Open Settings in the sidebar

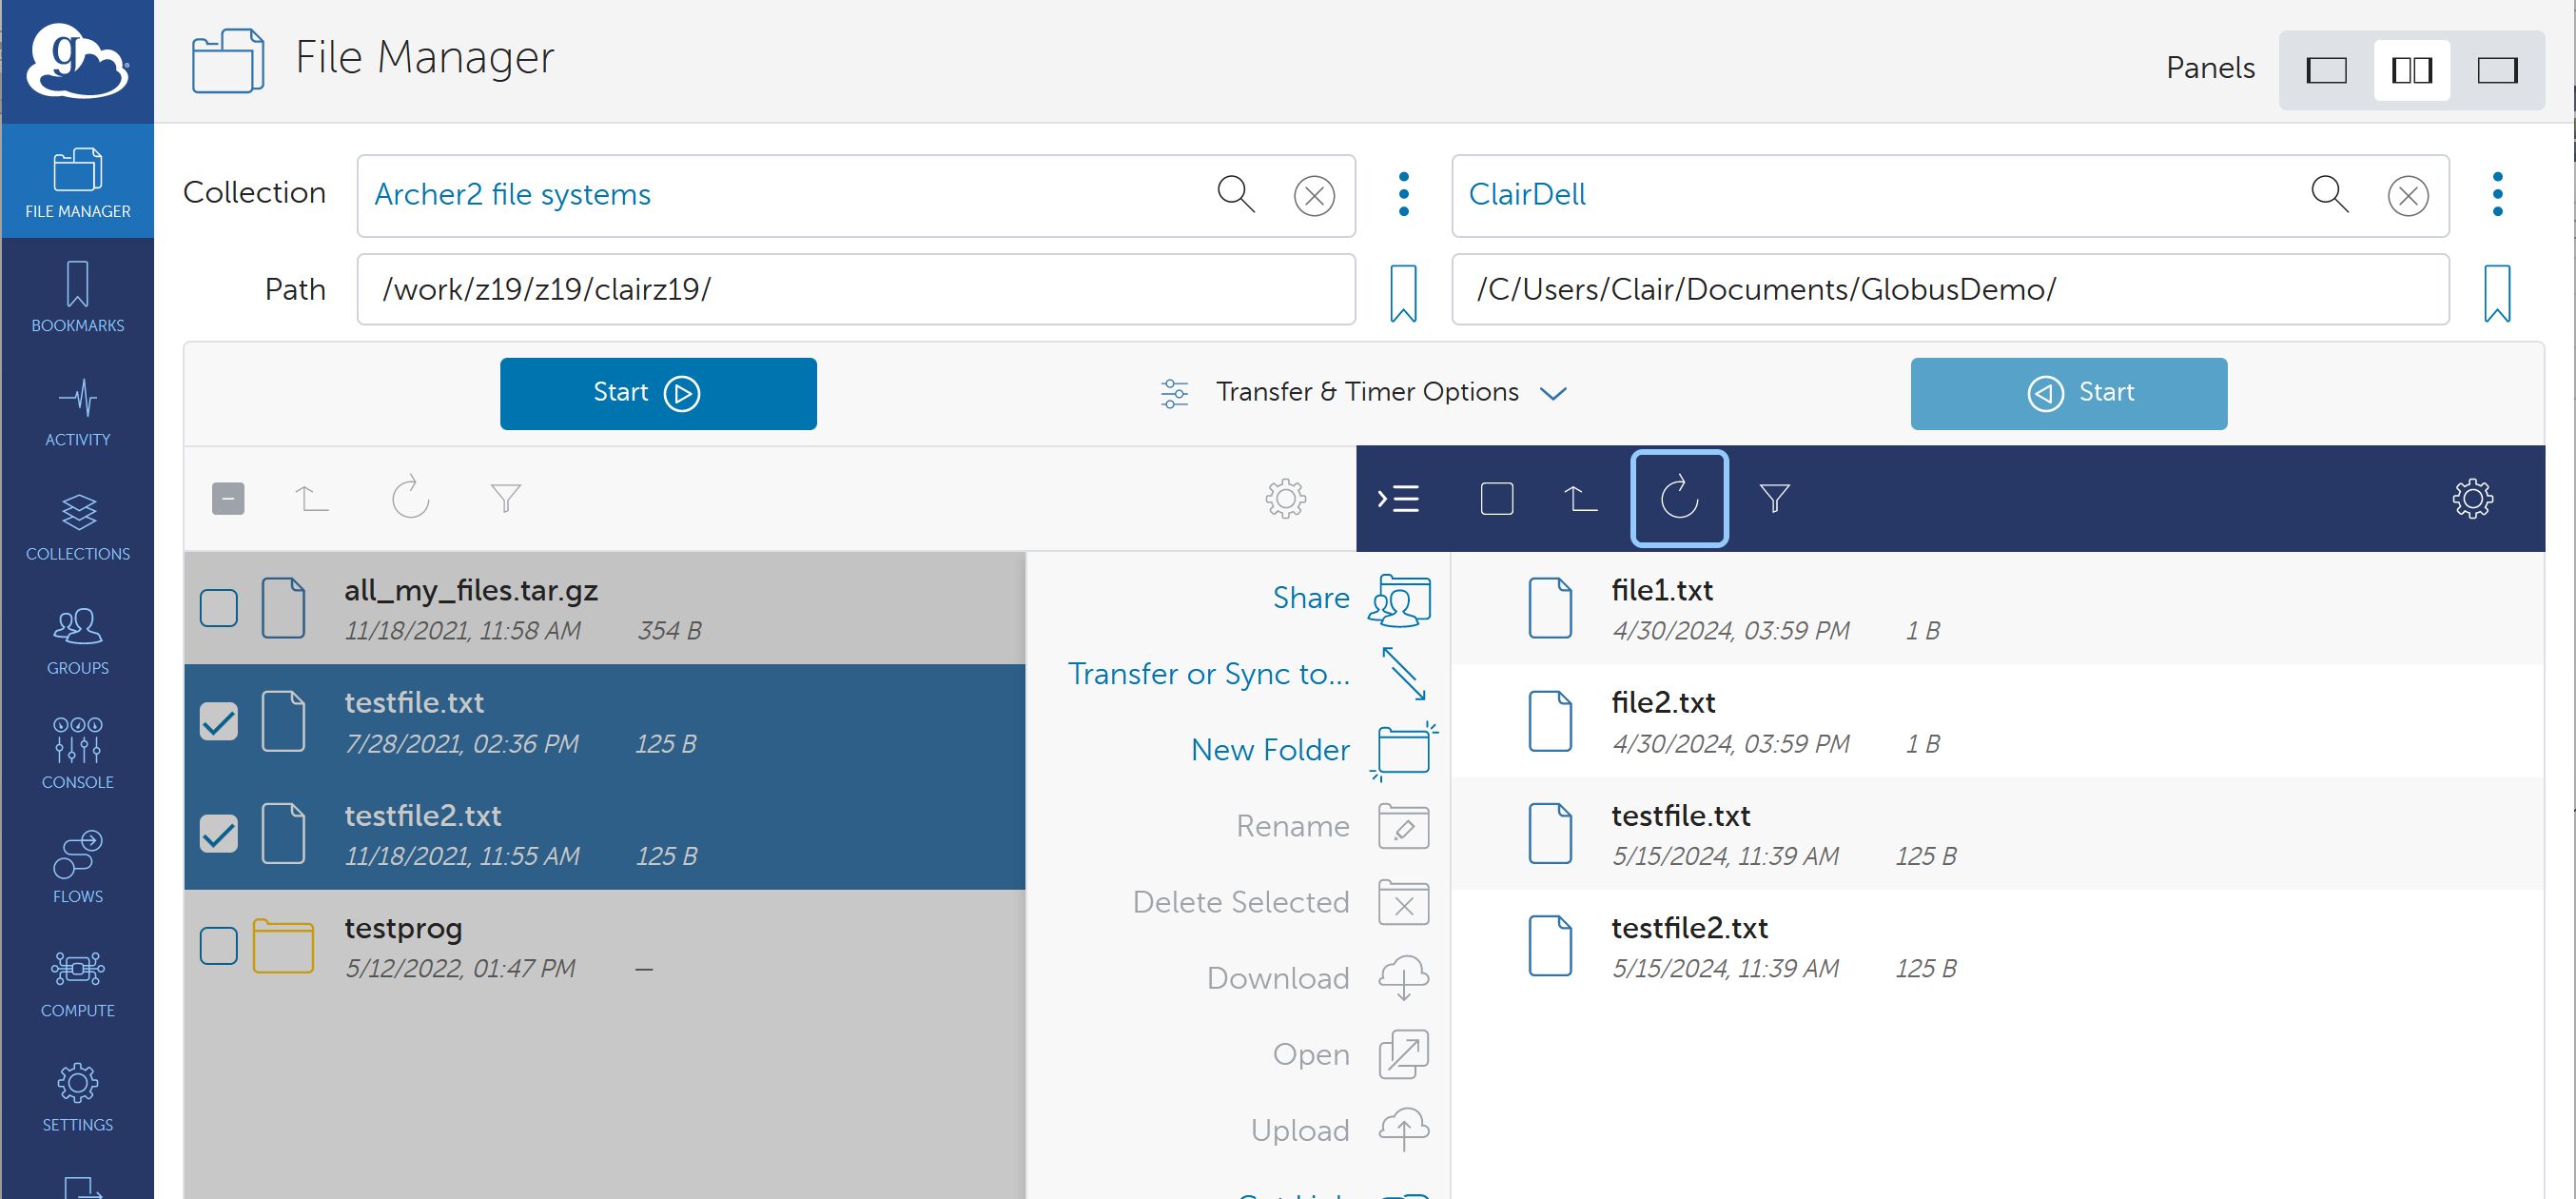coord(77,1095)
